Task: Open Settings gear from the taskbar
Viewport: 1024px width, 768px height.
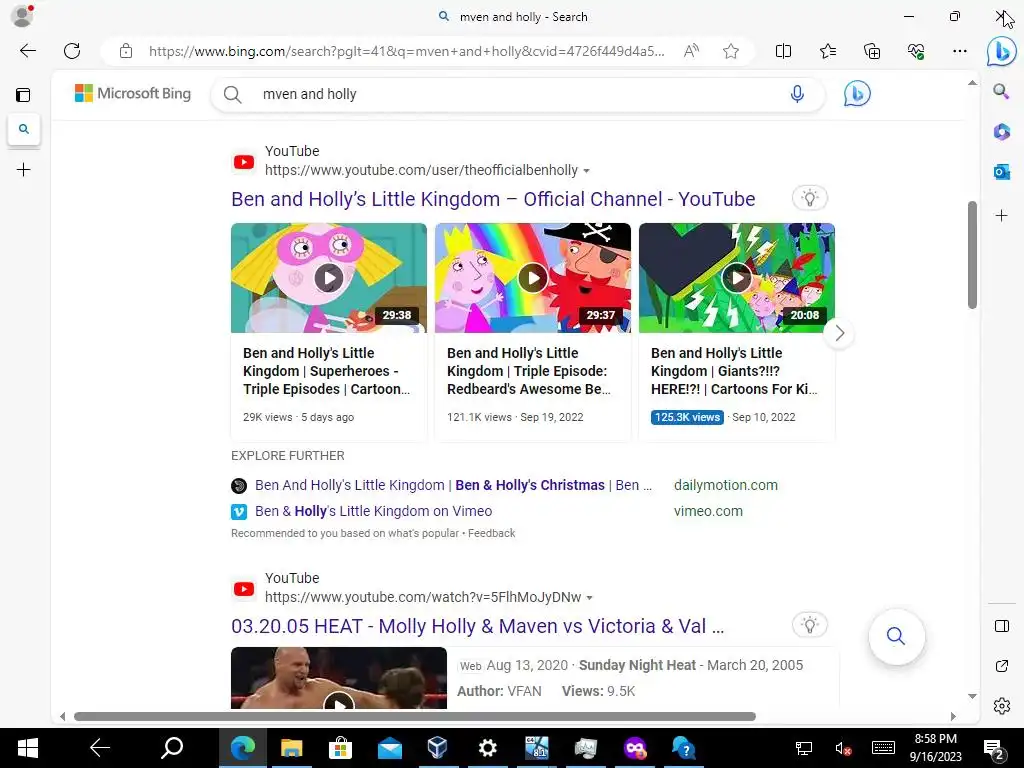Action: [x=487, y=748]
